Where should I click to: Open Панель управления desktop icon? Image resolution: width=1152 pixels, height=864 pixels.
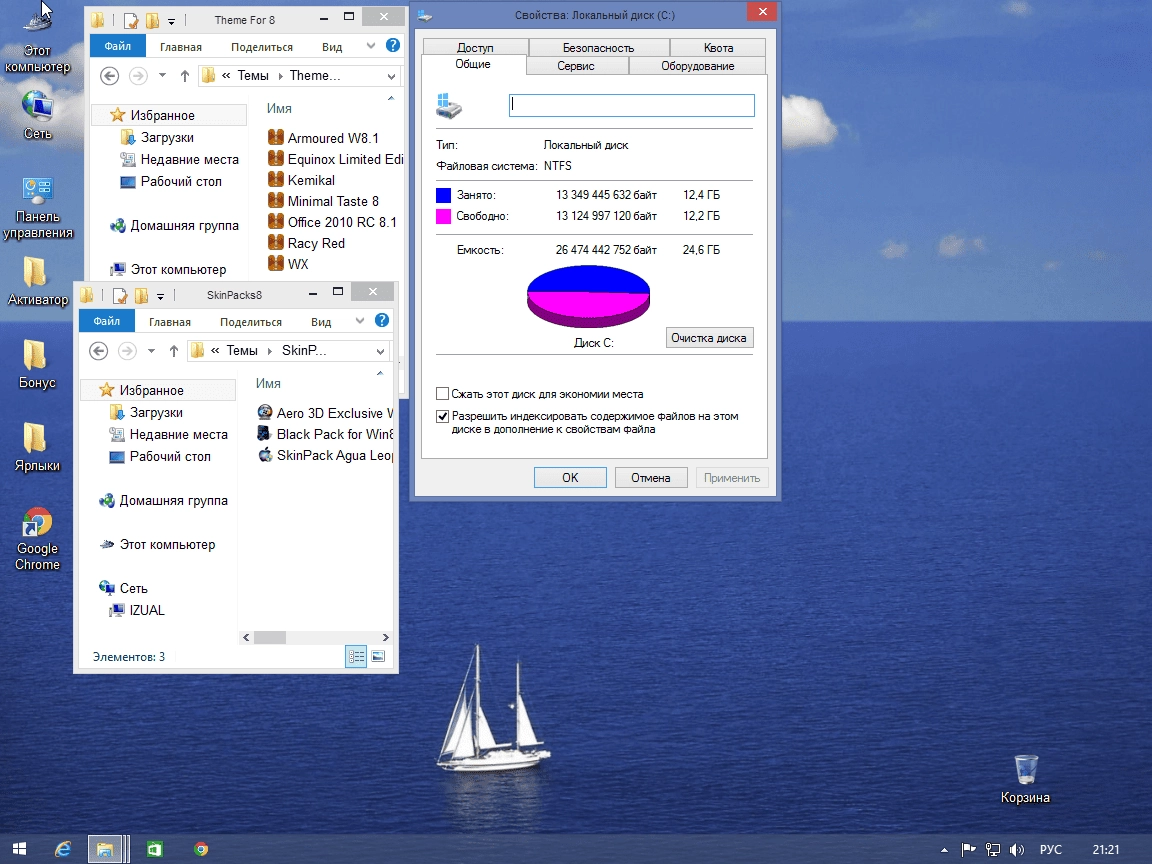click(37, 209)
